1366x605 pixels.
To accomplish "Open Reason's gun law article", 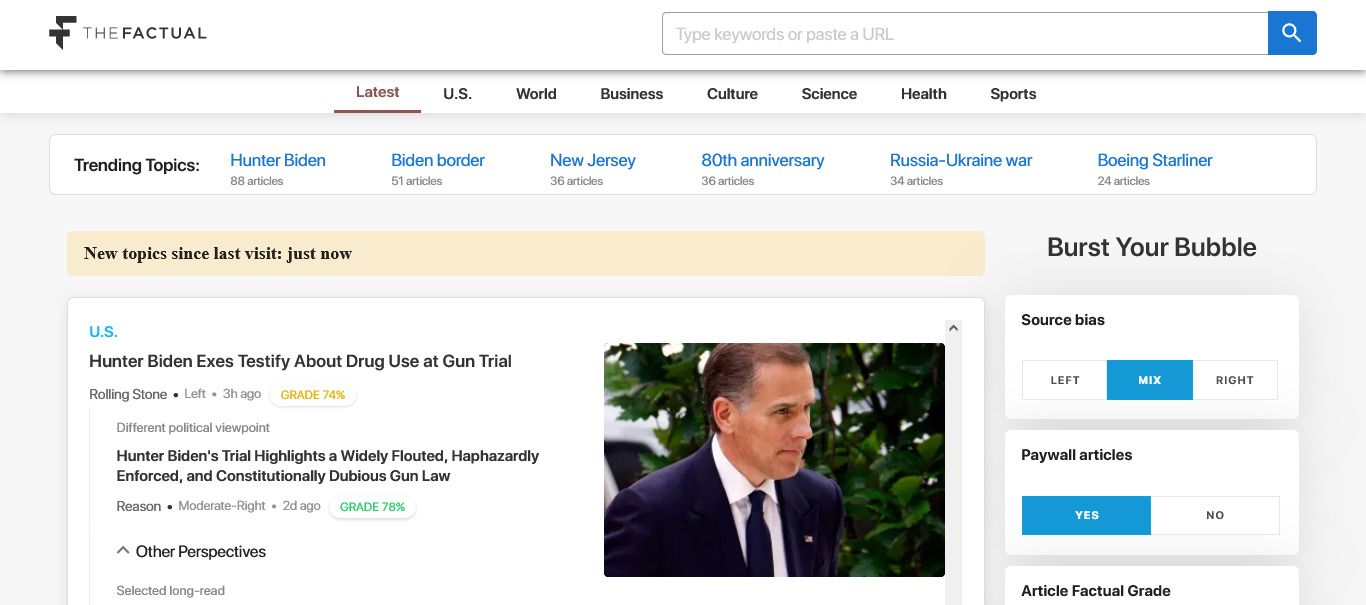I will click(x=328, y=466).
